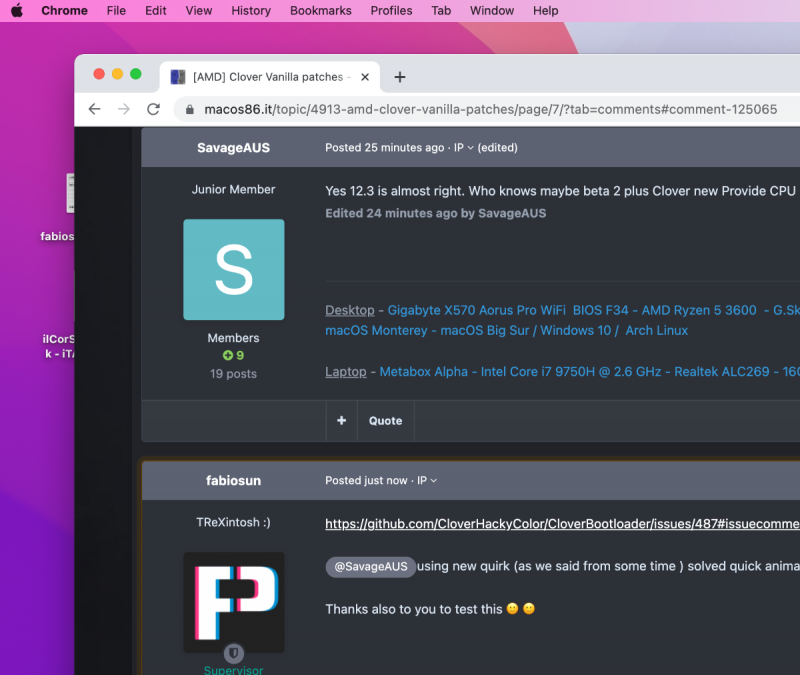This screenshot has height=675, width=800.
Task: Focus the macos86.it address bar
Action: tap(490, 109)
